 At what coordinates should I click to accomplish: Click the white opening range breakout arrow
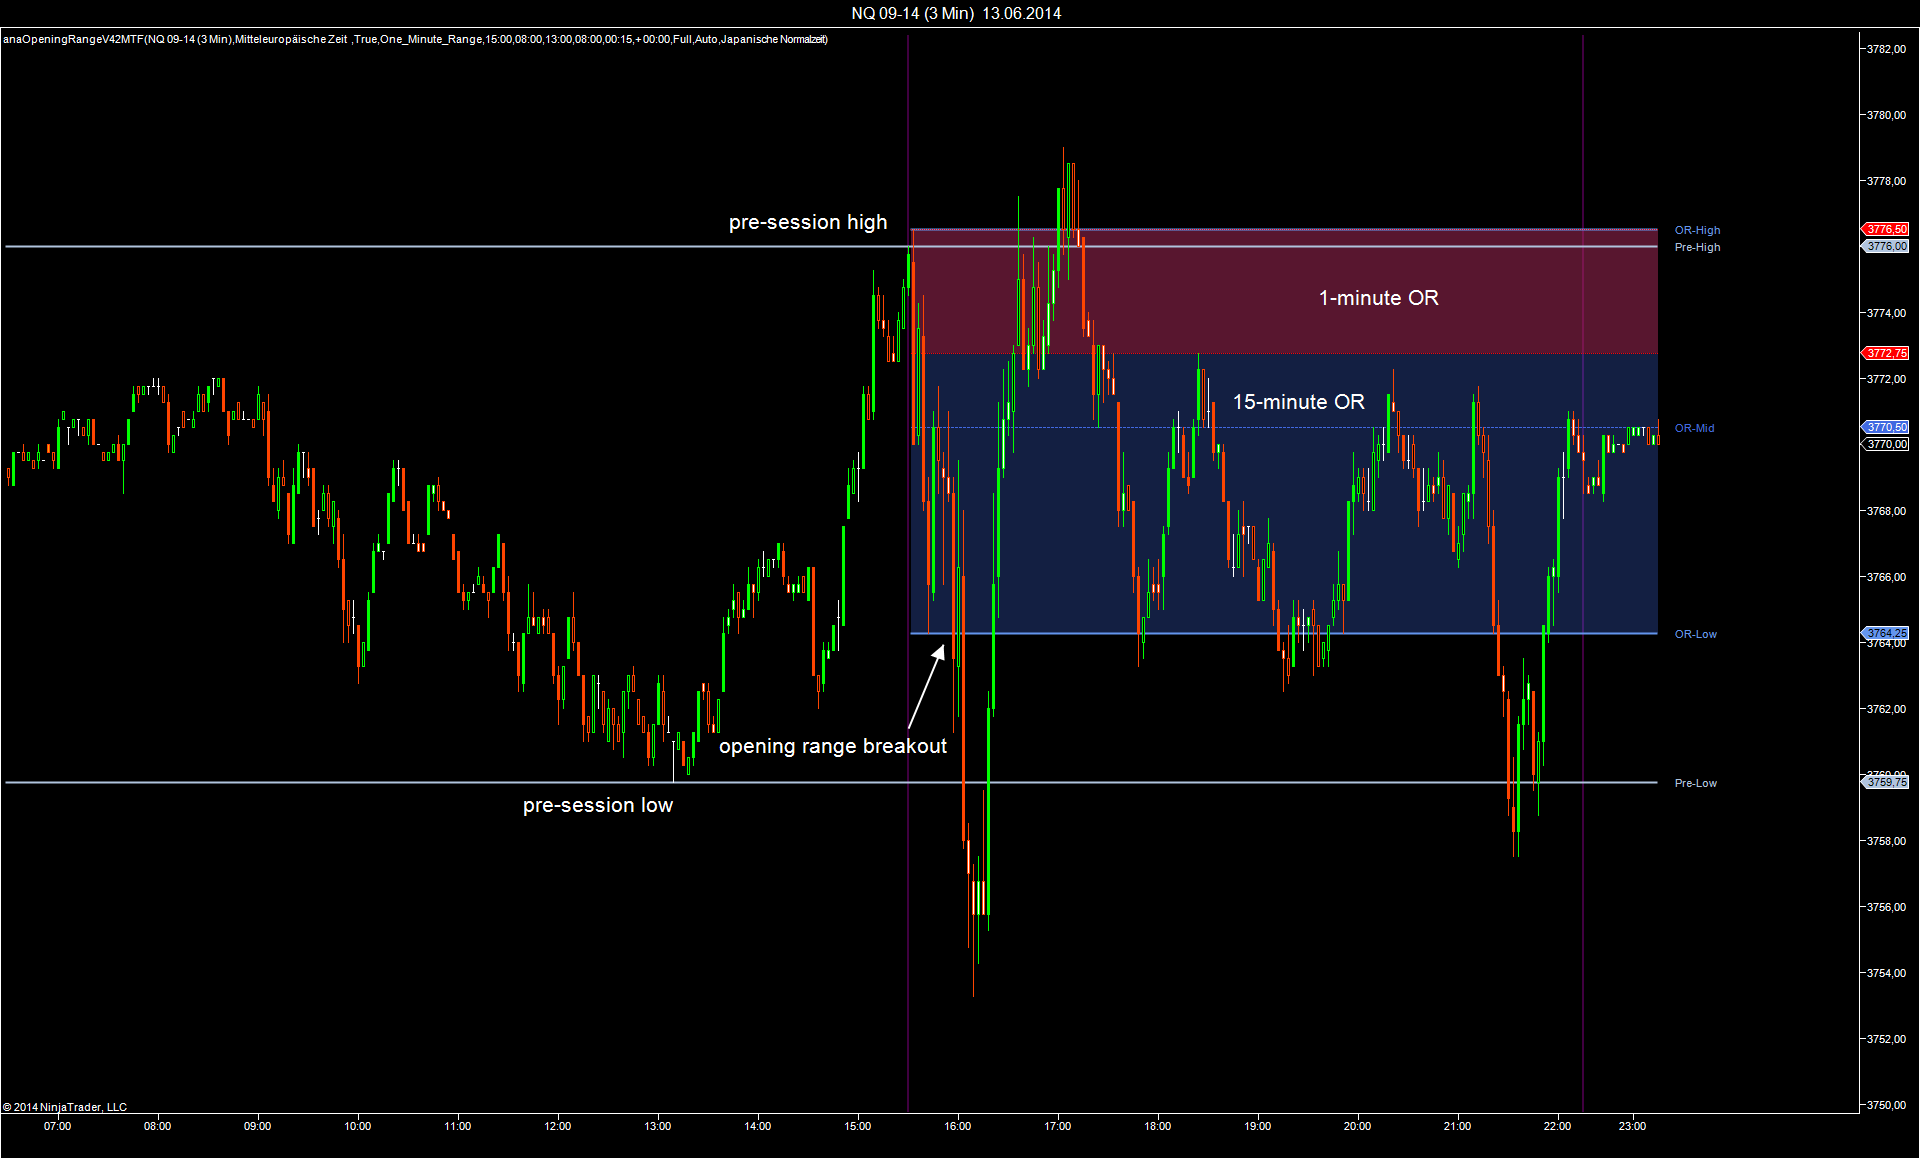click(x=926, y=686)
